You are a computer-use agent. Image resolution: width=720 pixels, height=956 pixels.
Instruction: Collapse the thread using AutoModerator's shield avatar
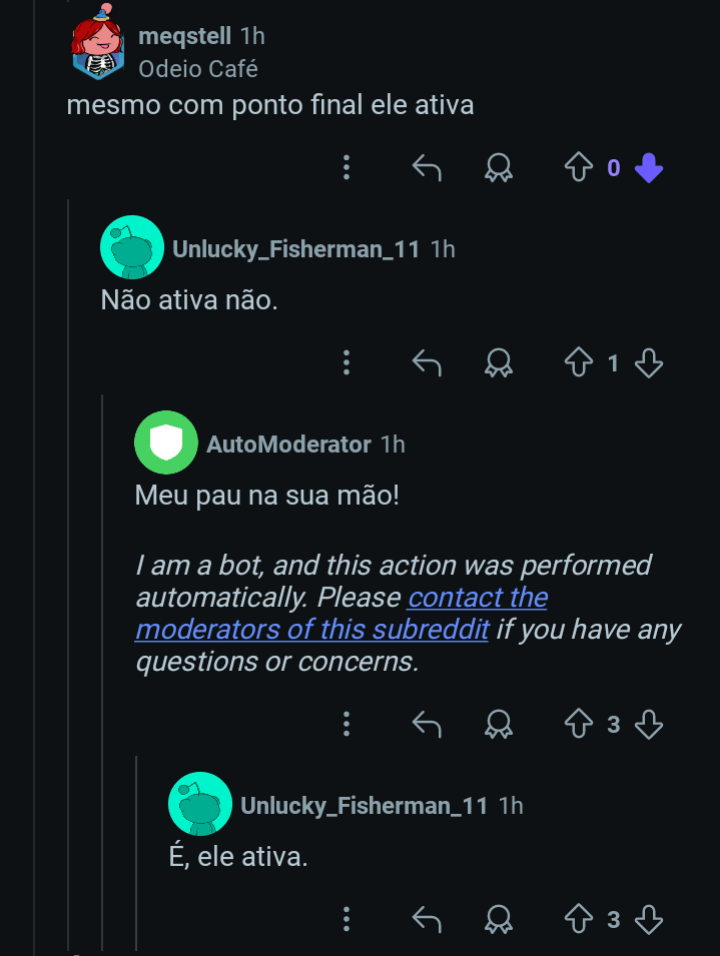click(166, 442)
